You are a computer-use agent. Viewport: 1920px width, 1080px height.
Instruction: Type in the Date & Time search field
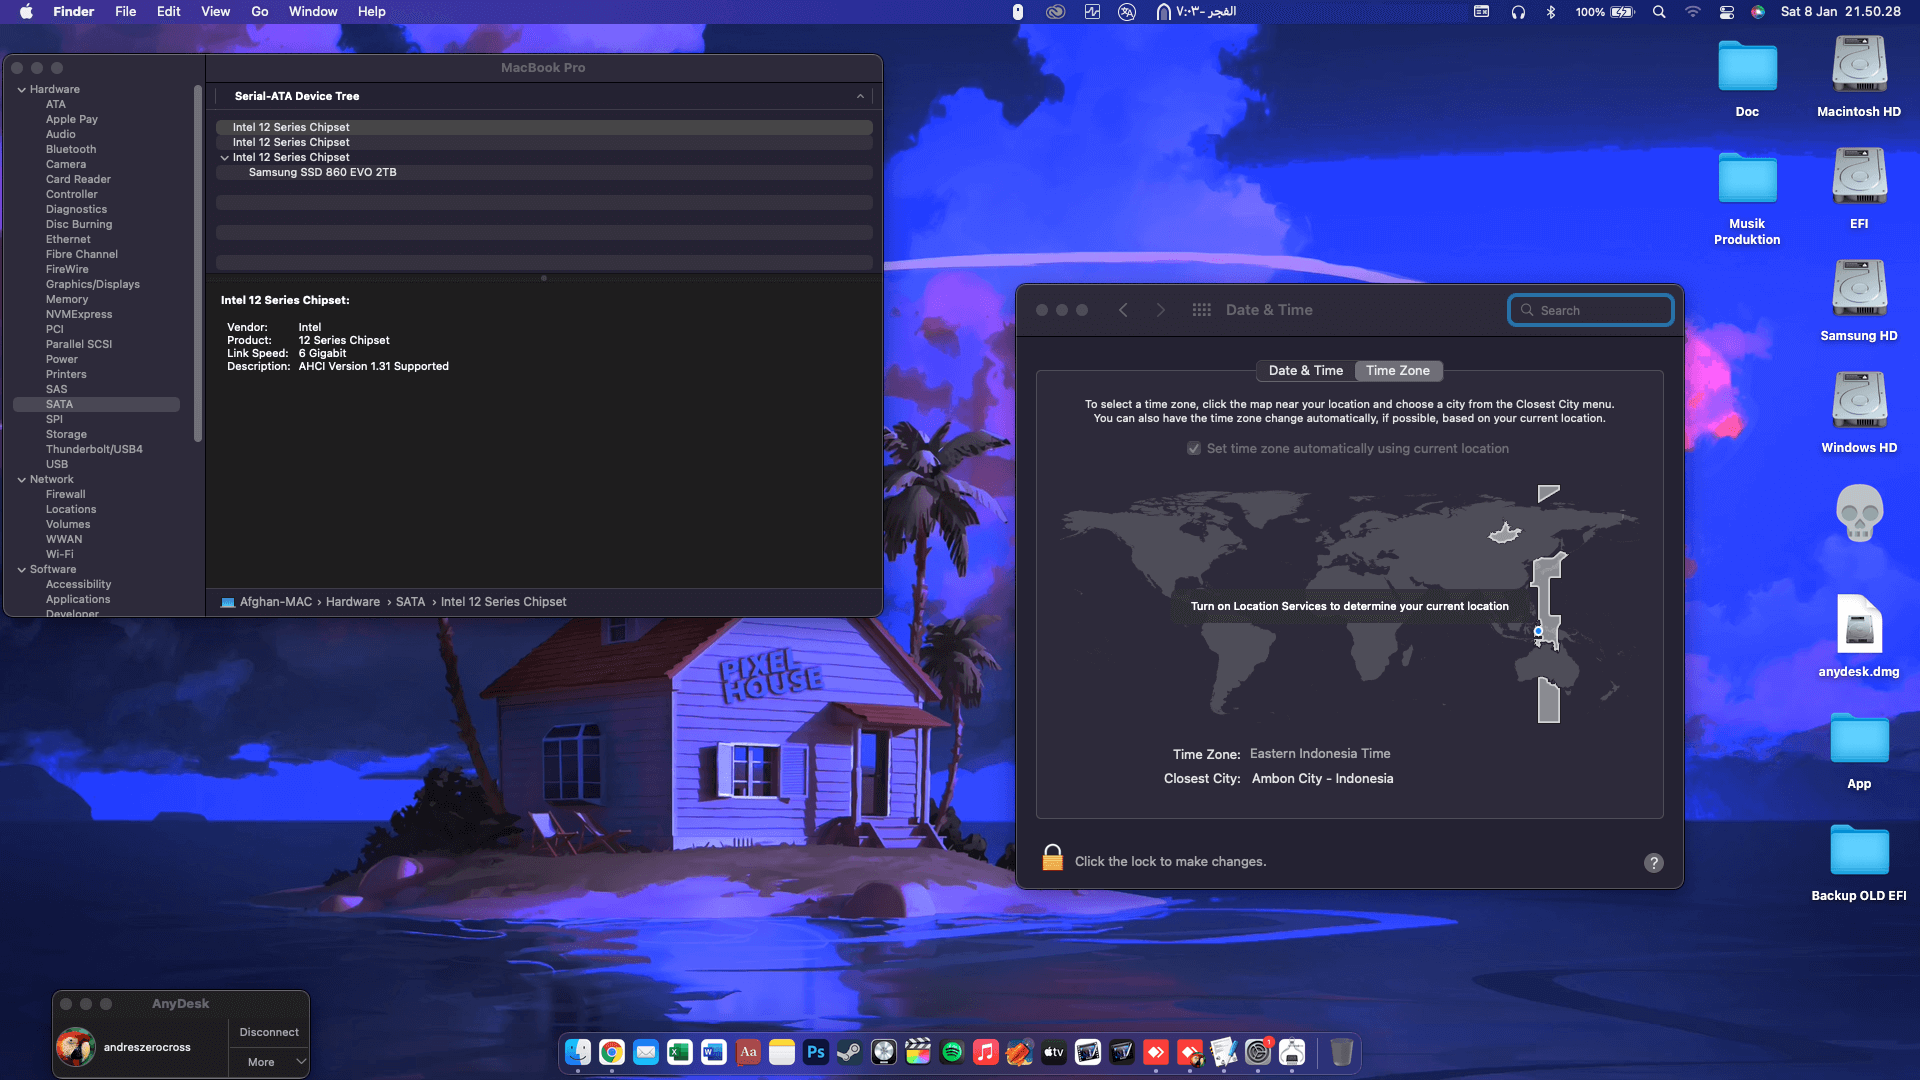[1590, 310]
